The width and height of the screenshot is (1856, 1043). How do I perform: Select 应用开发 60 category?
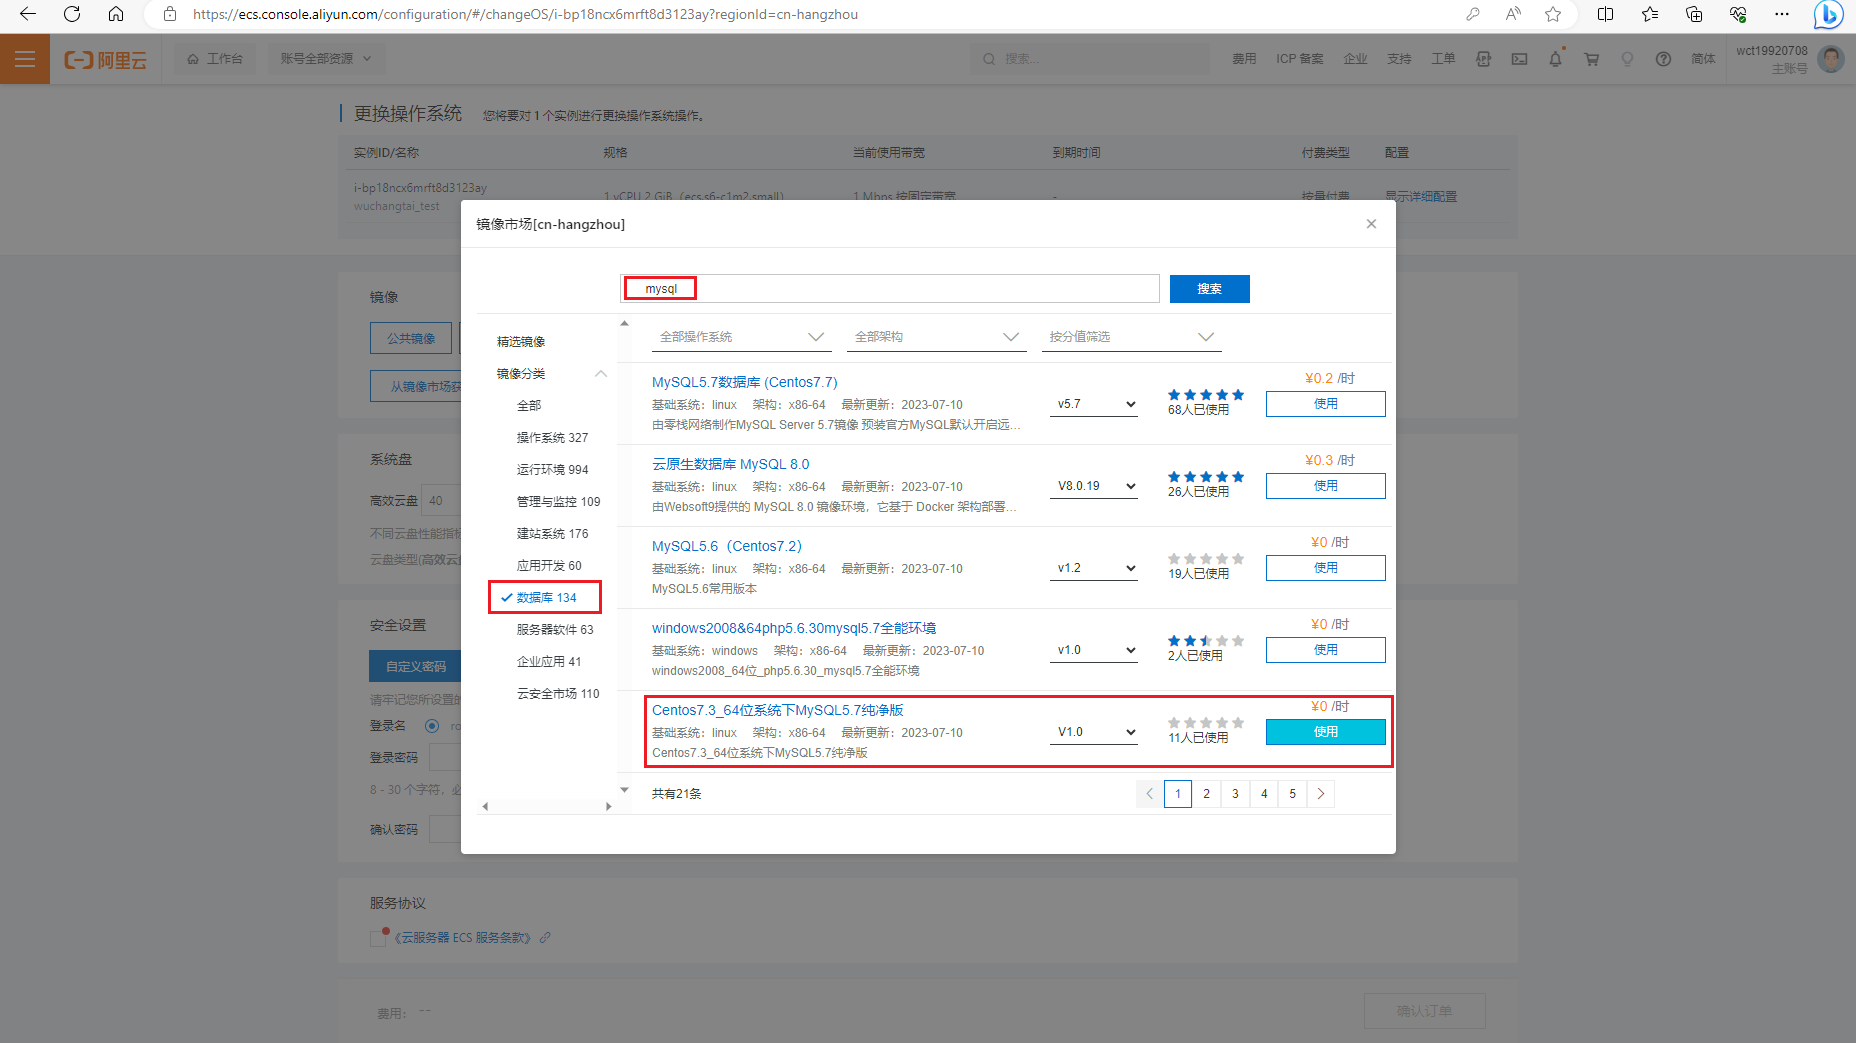coord(549,566)
